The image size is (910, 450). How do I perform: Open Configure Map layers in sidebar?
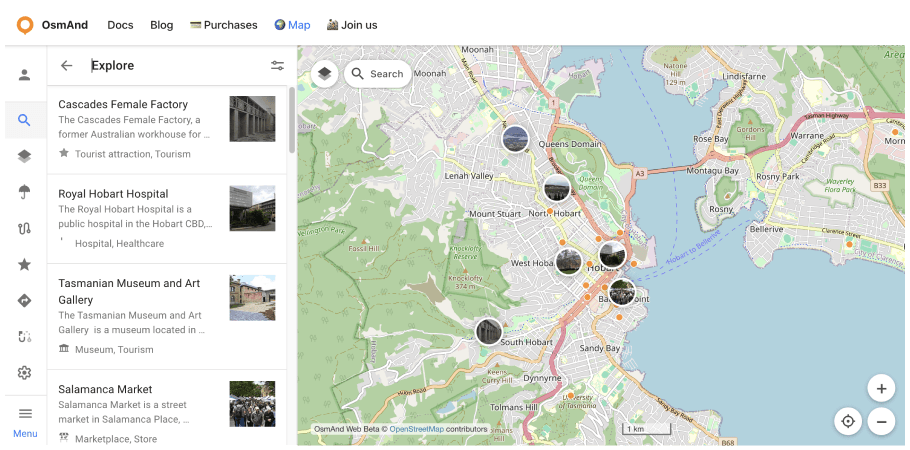click(x=25, y=156)
